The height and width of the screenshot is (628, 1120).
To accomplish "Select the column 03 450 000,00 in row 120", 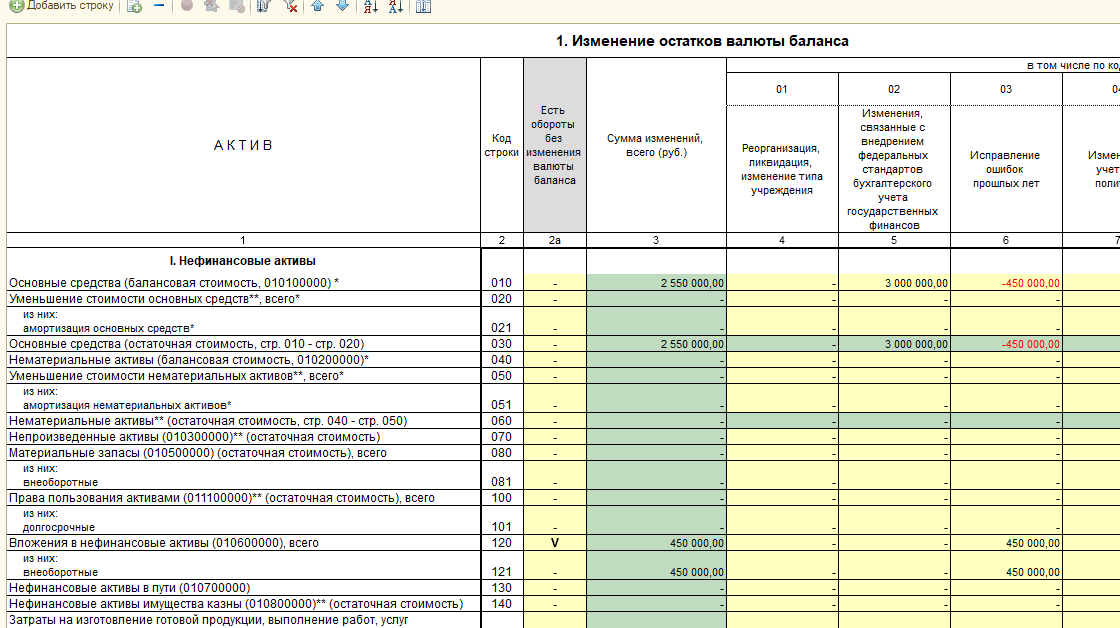I will click(x=1006, y=543).
